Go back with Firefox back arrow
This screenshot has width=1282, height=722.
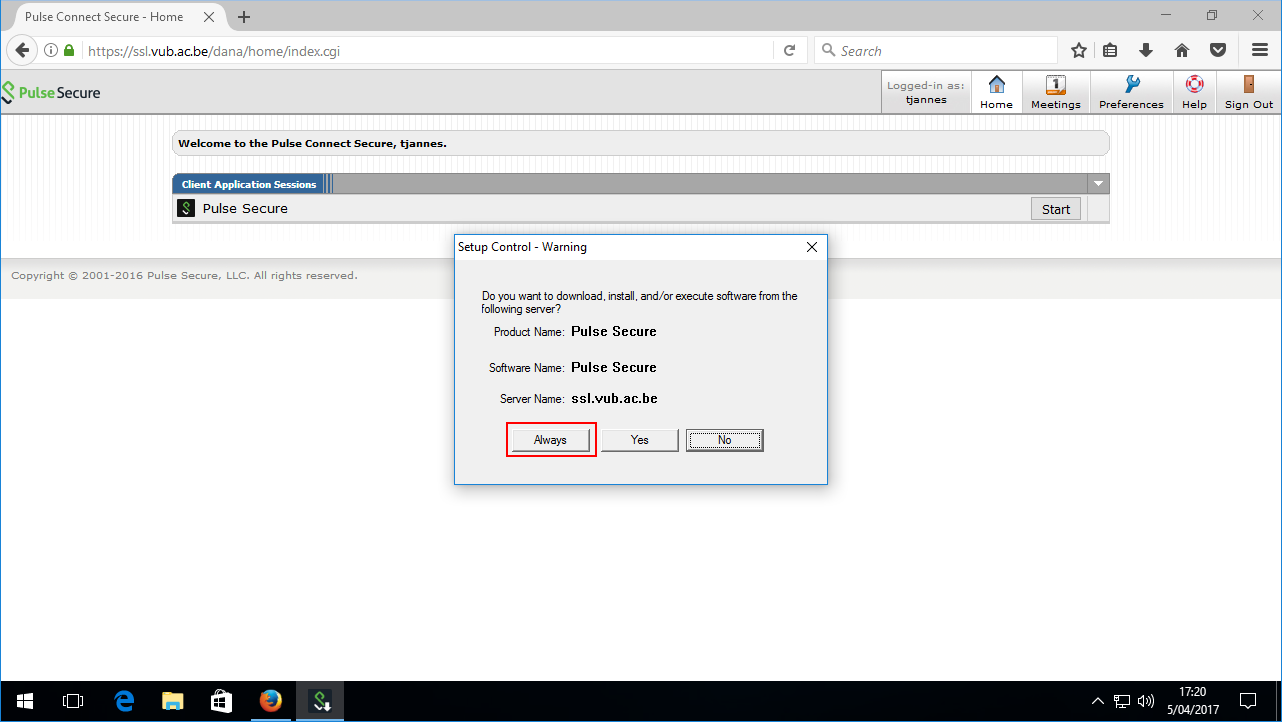pos(22,50)
